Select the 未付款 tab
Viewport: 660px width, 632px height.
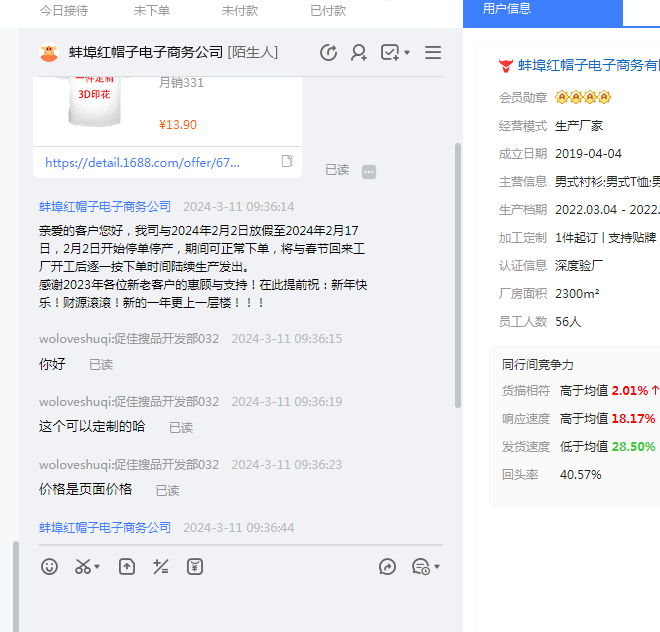click(x=239, y=10)
